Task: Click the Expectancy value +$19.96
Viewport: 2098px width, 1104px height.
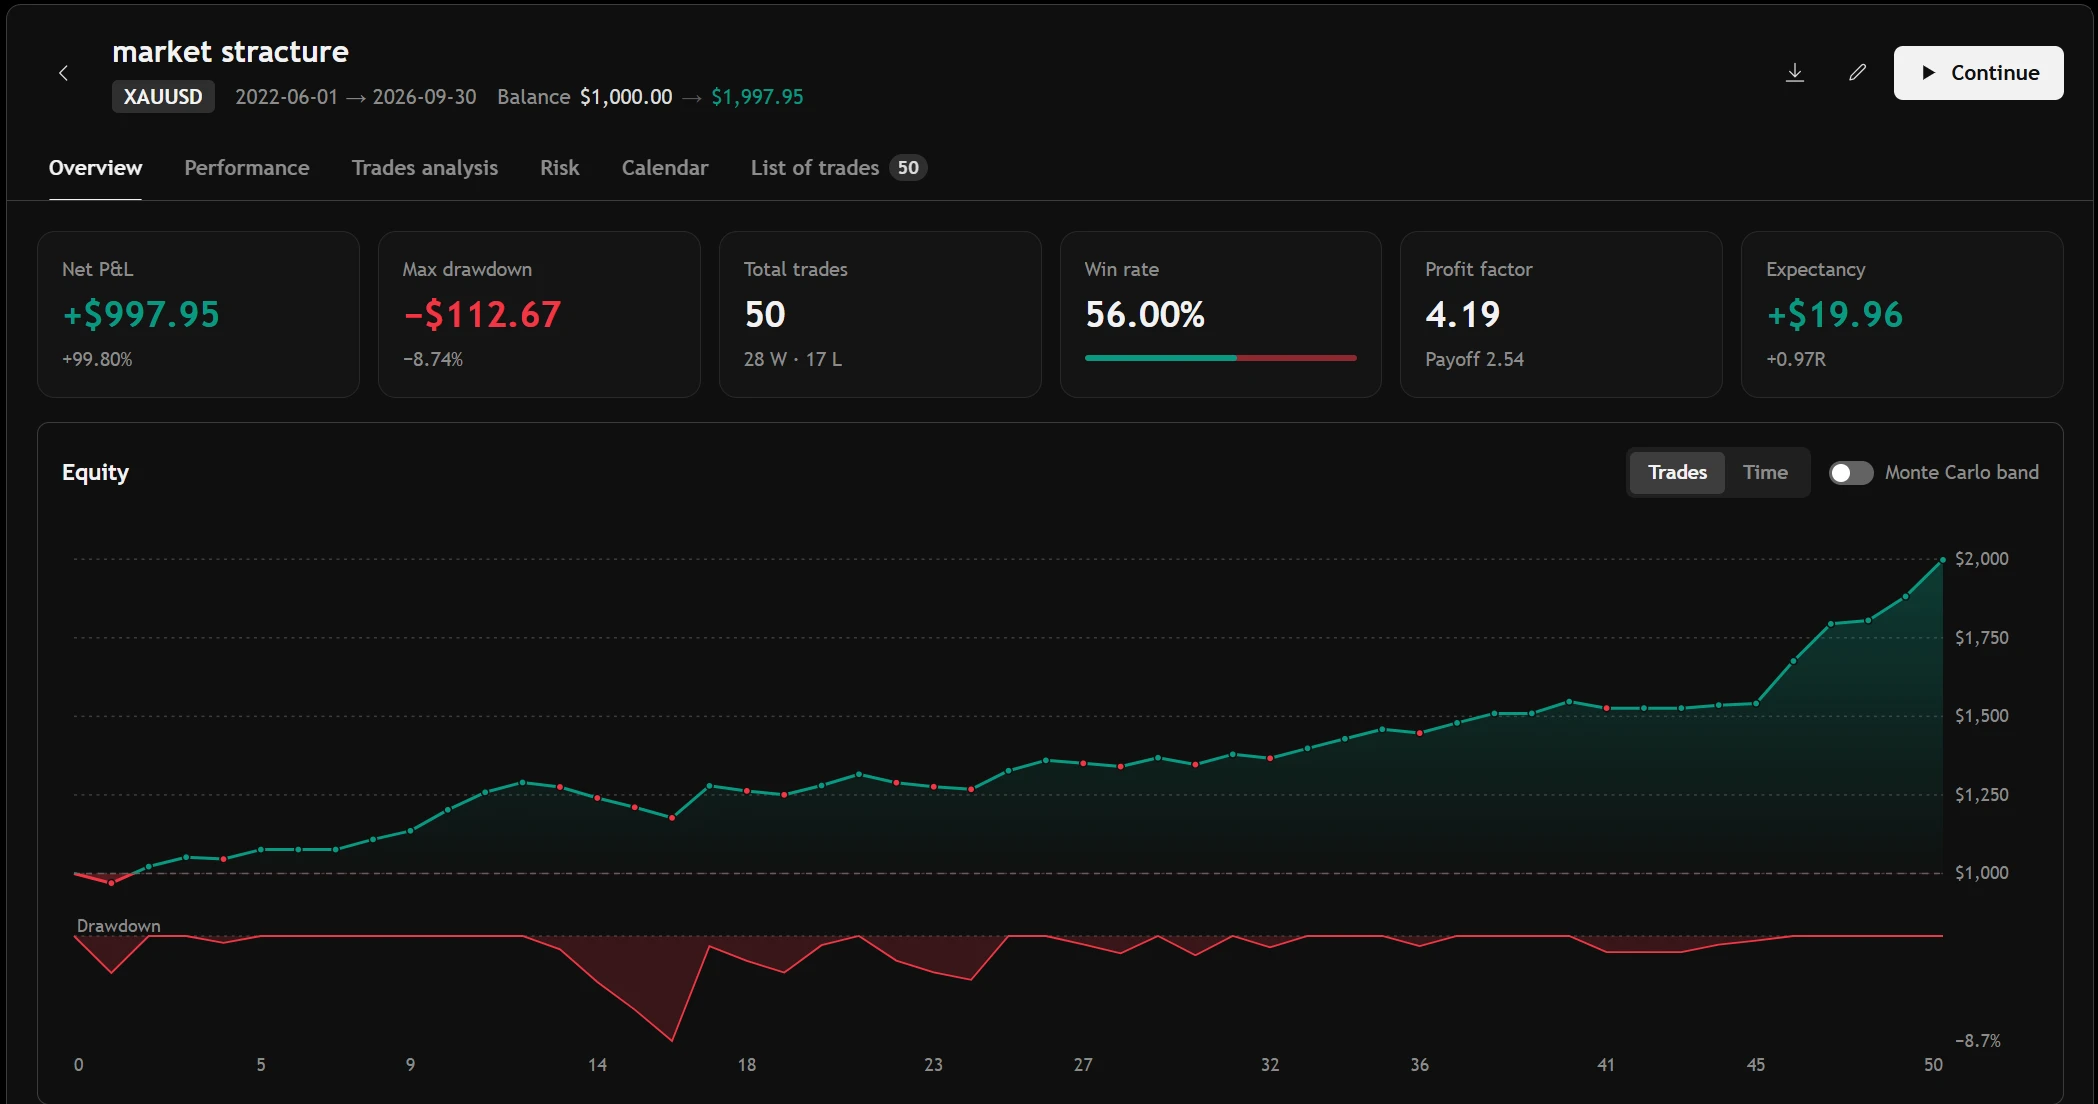Action: 1835,314
